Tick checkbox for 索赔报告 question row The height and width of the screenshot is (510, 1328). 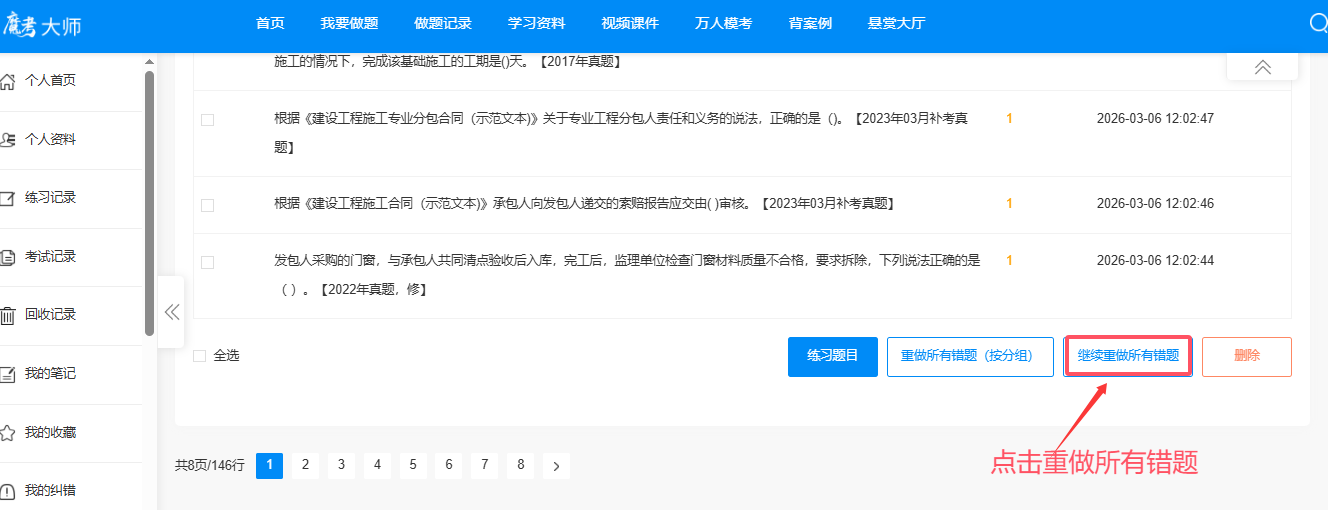tap(207, 205)
